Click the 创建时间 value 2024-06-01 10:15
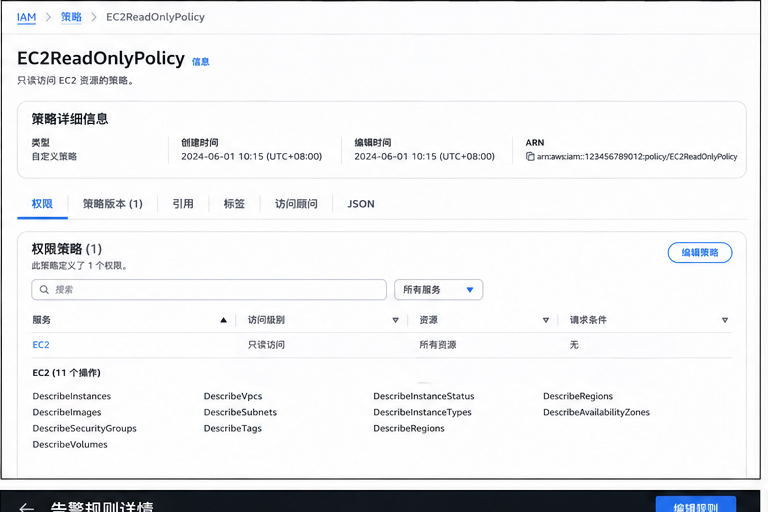This screenshot has height=512, width=768. [252, 157]
